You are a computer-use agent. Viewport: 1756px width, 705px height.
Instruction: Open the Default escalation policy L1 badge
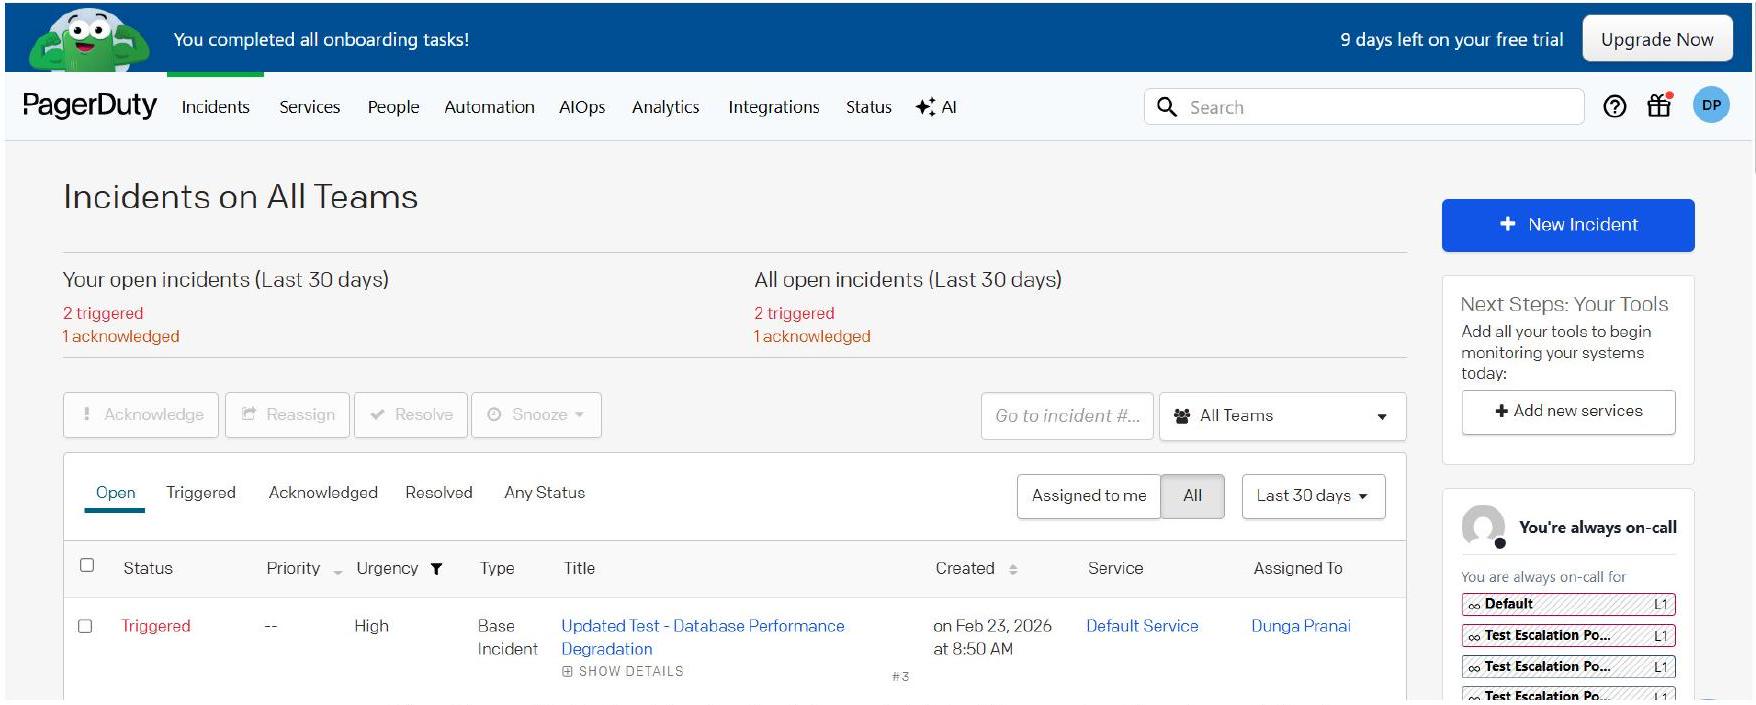(1568, 605)
